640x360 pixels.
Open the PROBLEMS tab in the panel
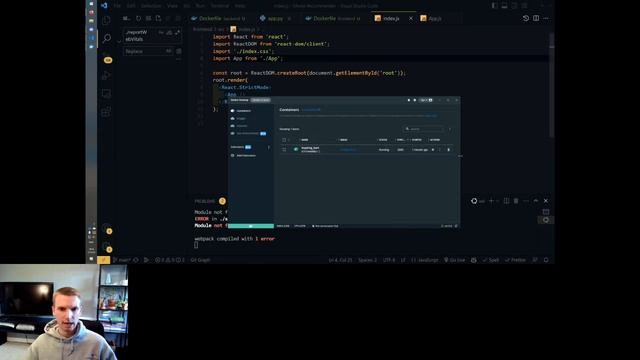pos(204,201)
